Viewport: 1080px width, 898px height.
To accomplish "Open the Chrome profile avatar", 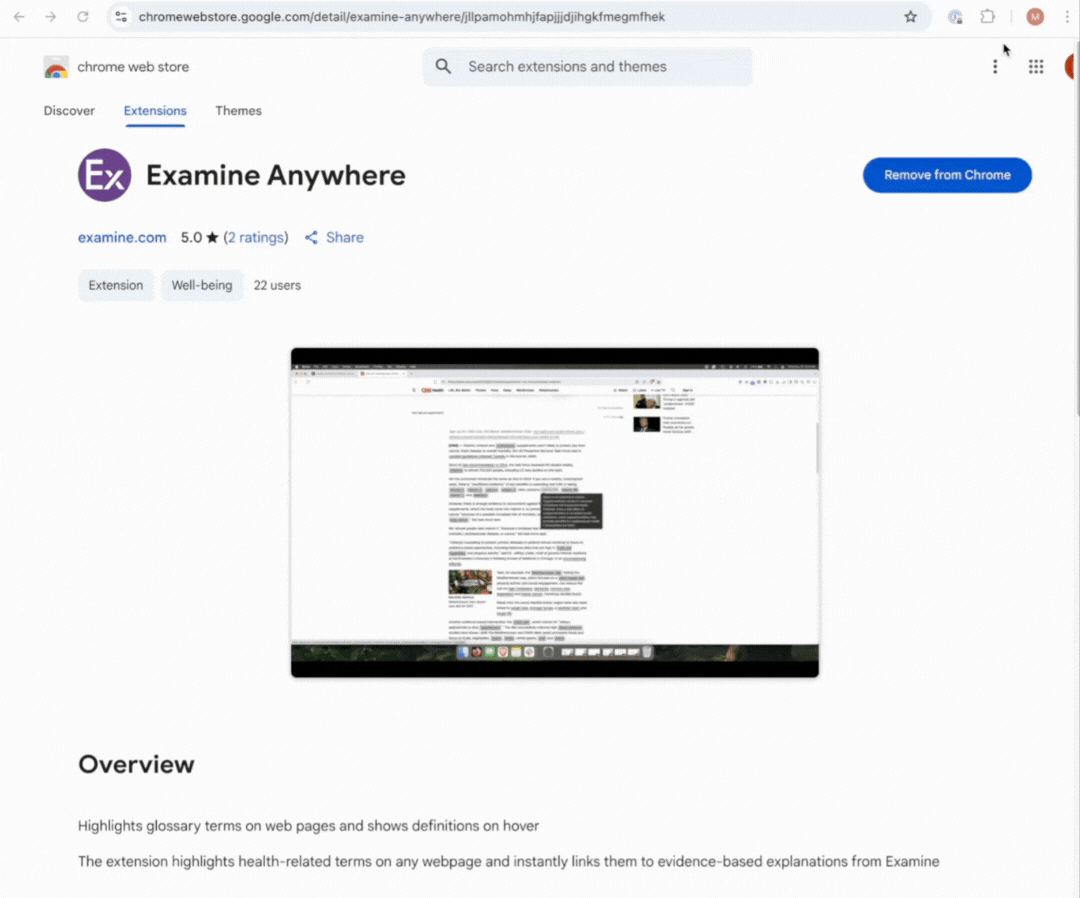I will point(1035,17).
